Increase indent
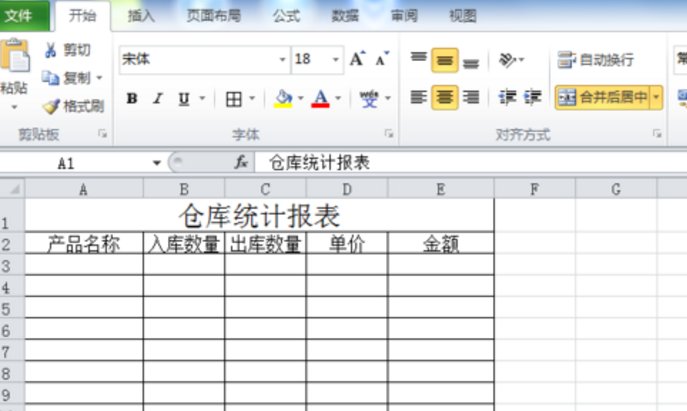The width and height of the screenshot is (687, 411). tap(533, 97)
